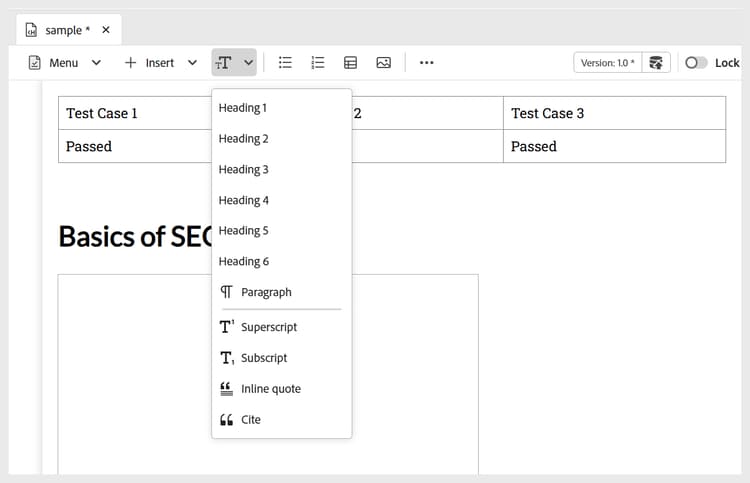The width and height of the screenshot is (750, 483).
Task: Close the sample tab
Action: click(x=106, y=30)
